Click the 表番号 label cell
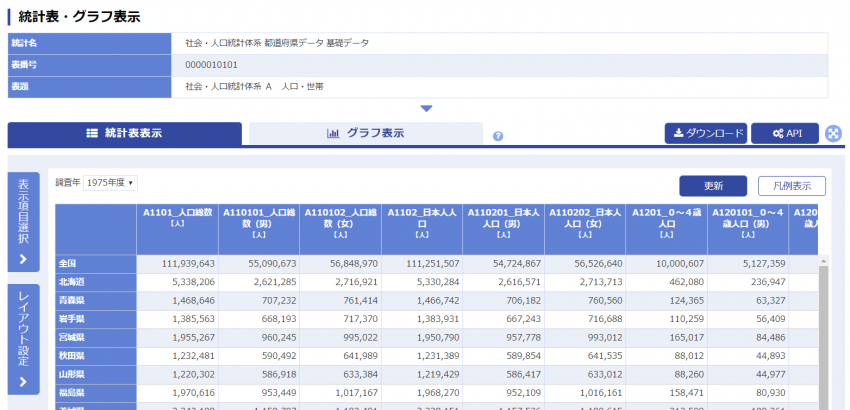850x410 pixels. 89,65
